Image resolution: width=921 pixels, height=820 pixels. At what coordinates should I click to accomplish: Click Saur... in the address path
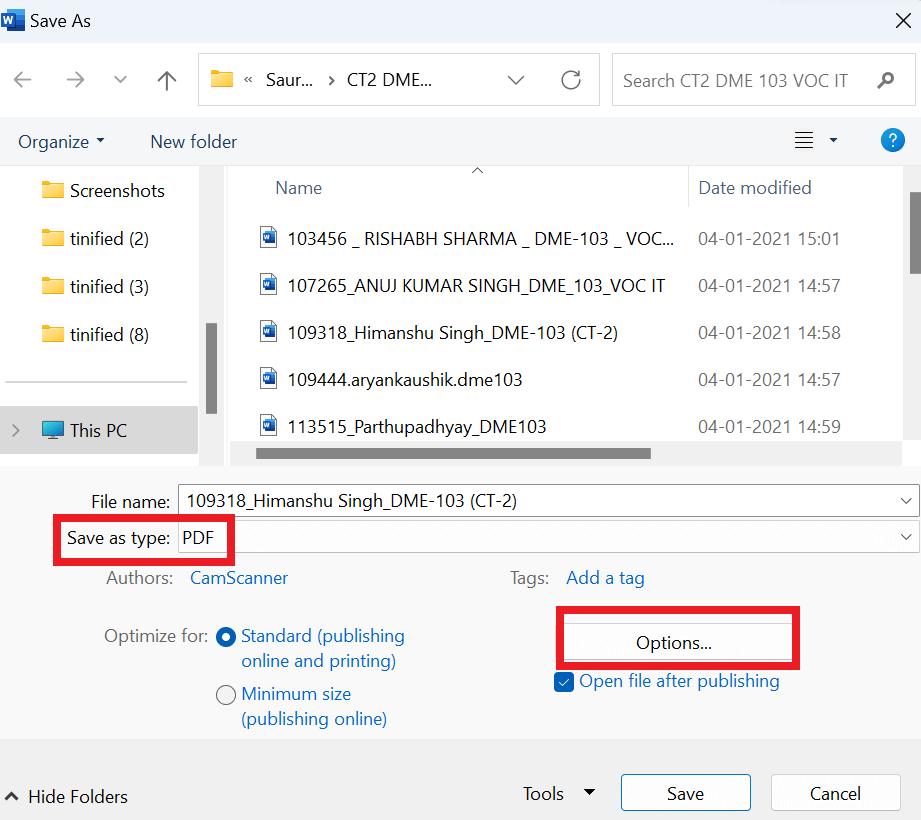coord(289,80)
